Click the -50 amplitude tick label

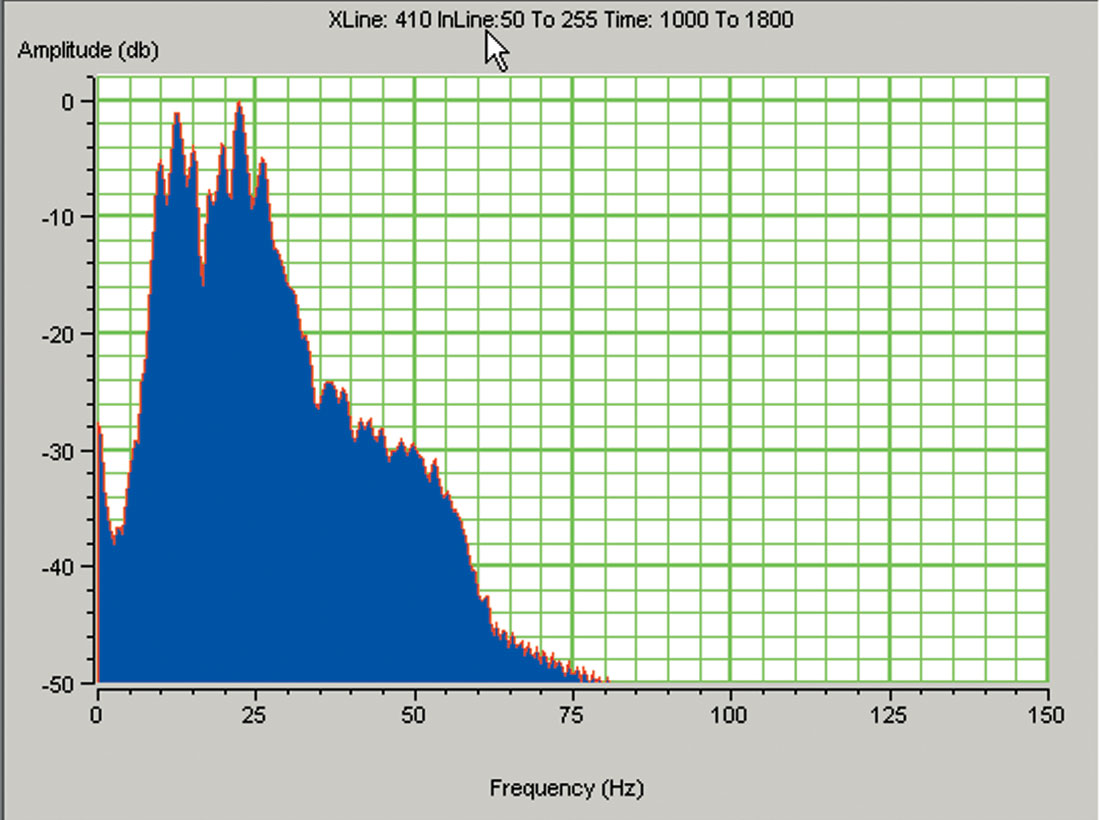[58, 685]
